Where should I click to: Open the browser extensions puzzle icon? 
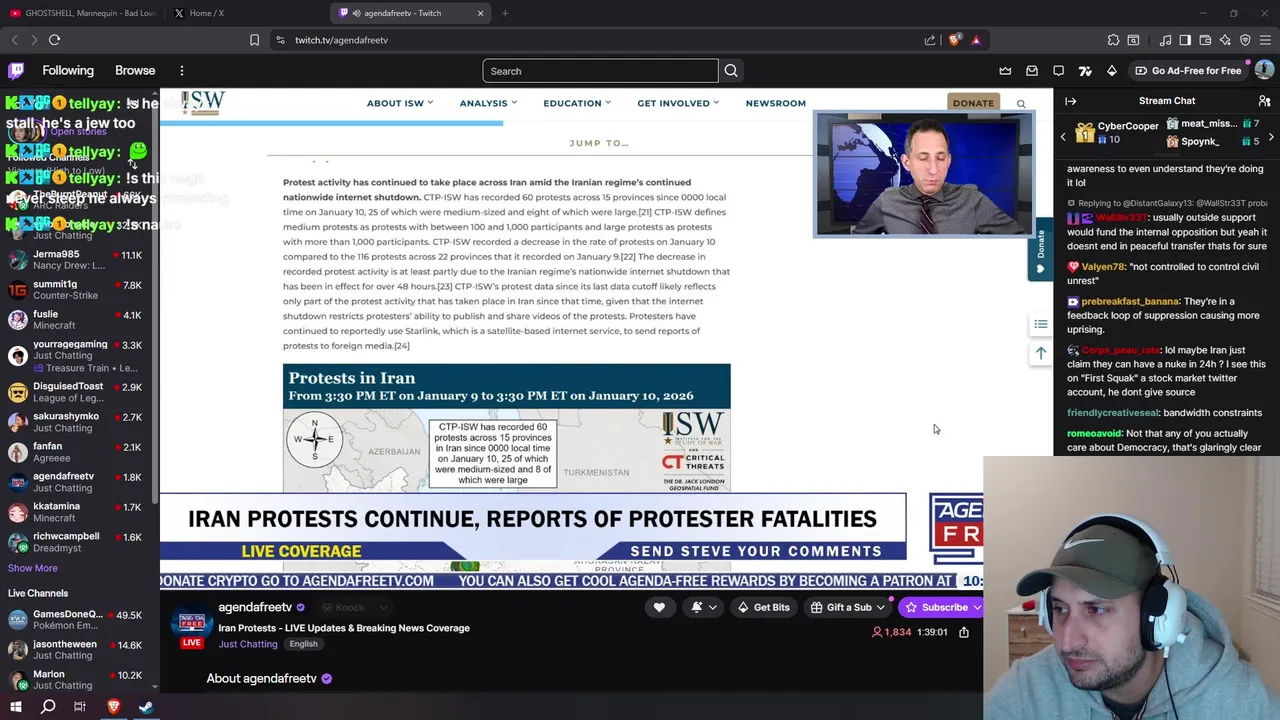point(1113,40)
